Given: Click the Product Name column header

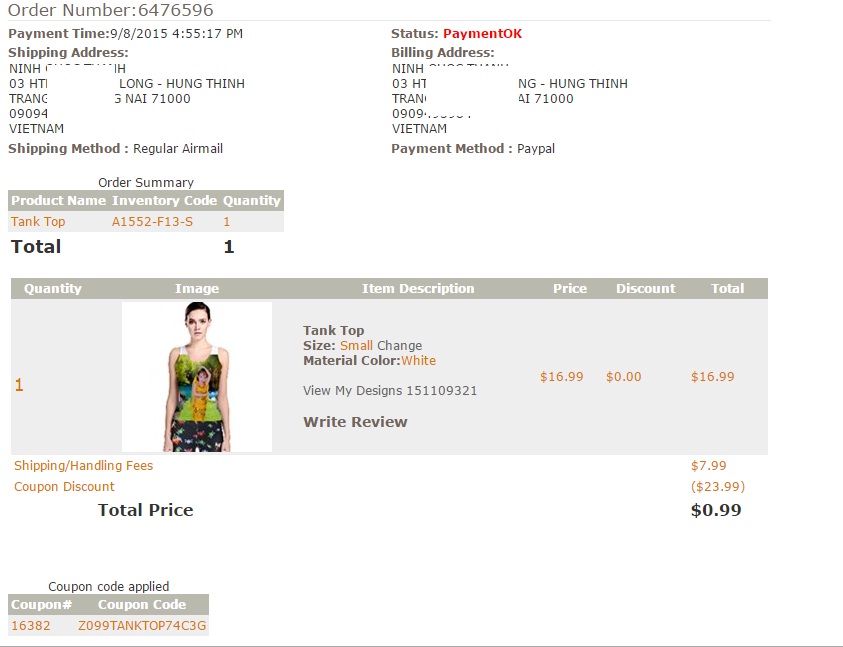Looking at the screenshot, I should tap(58, 201).
